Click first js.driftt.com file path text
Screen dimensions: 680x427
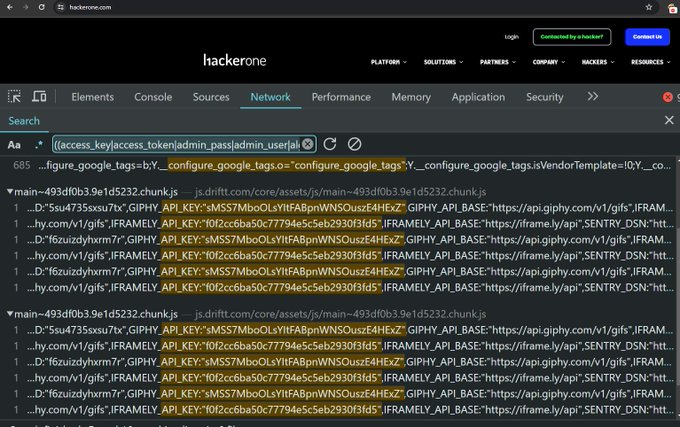click(x=340, y=192)
